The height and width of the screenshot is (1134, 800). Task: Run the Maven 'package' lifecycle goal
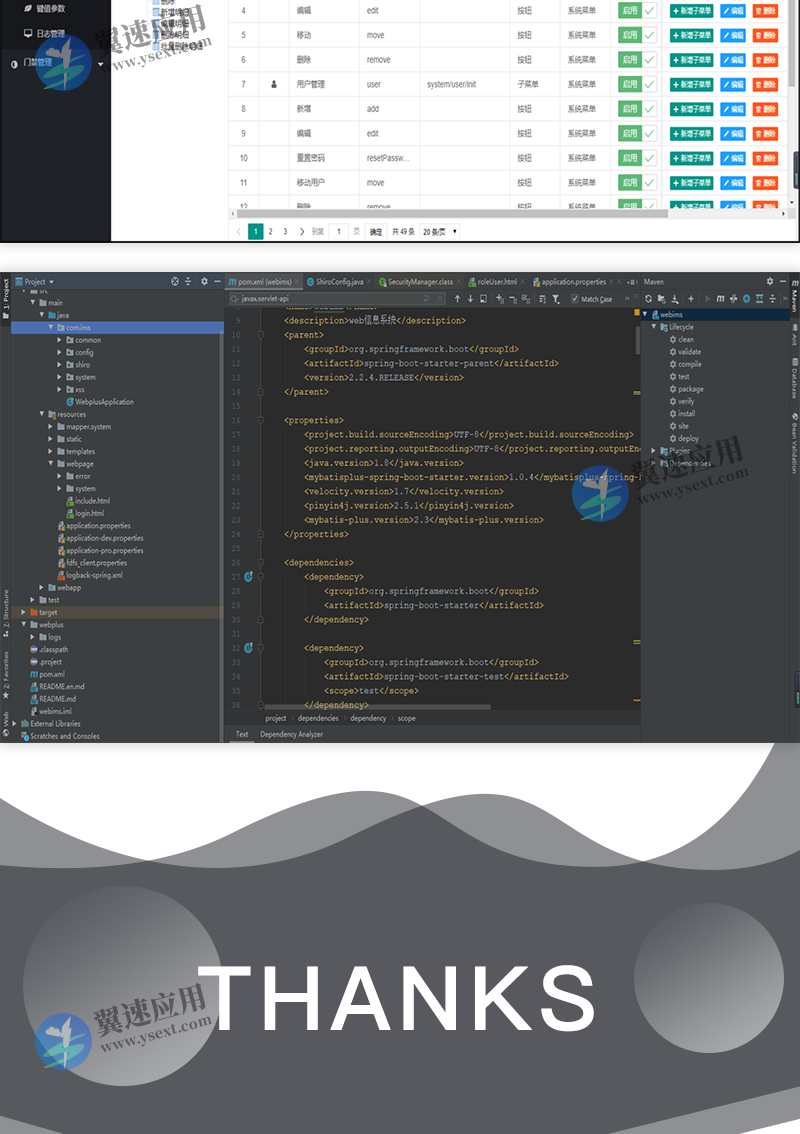(x=690, y=389)
